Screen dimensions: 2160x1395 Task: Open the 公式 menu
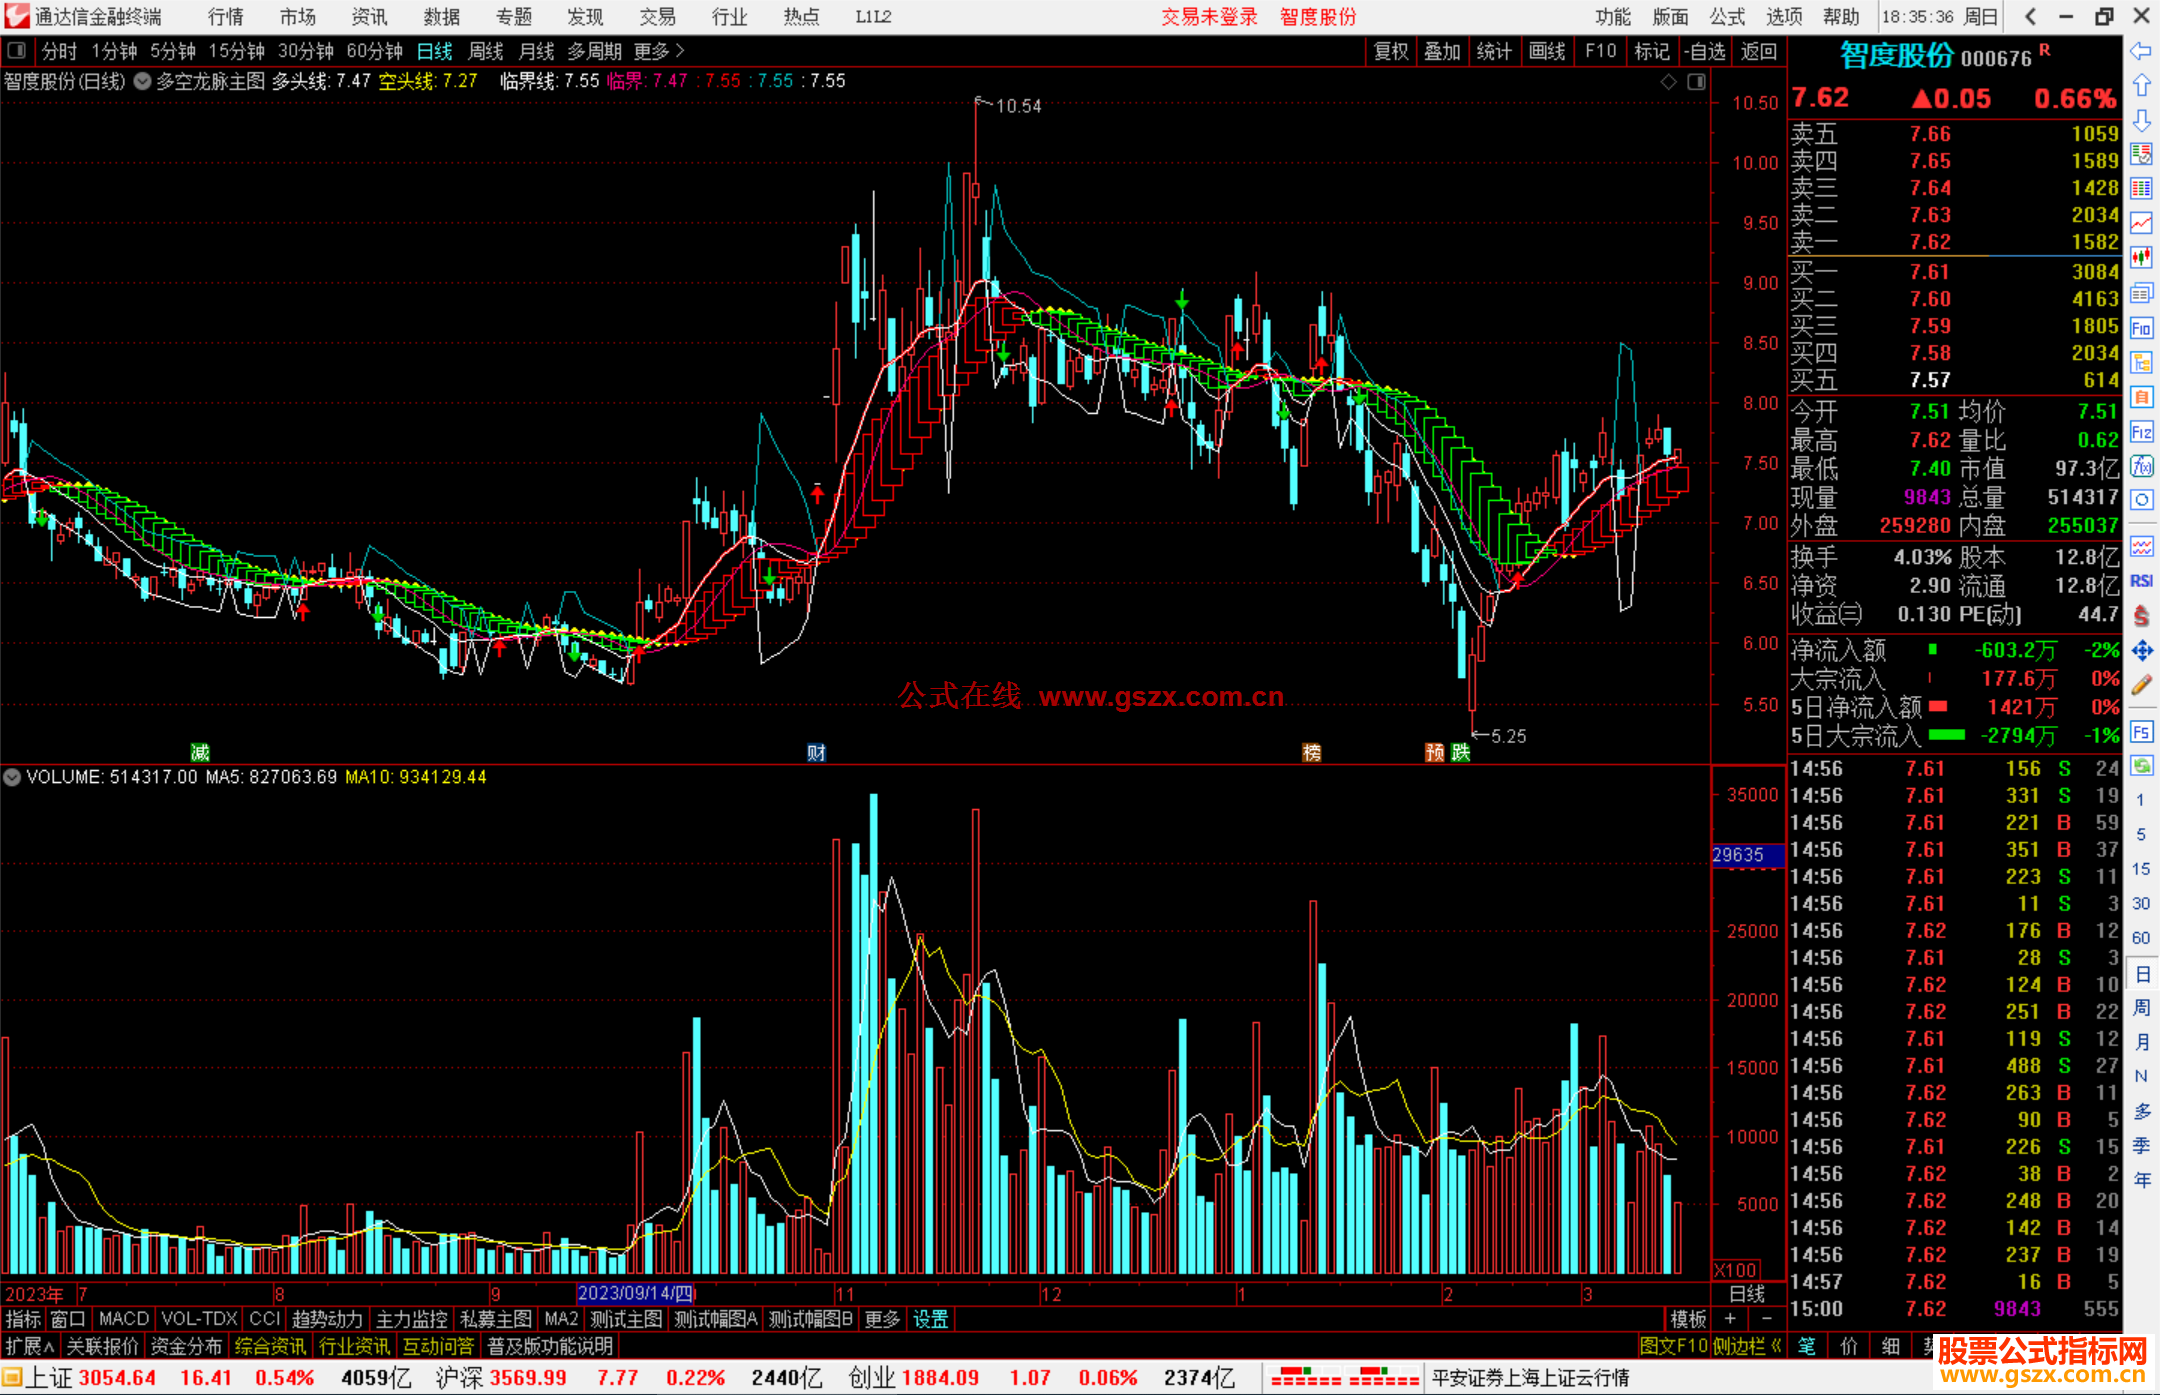(1726, 16)
